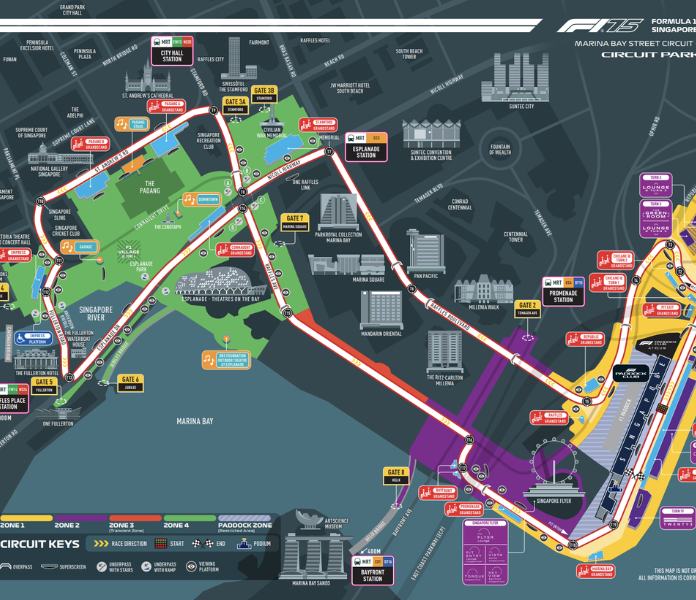
Task: Click the F1 75 logo
Action: click(x=600, y=26)
